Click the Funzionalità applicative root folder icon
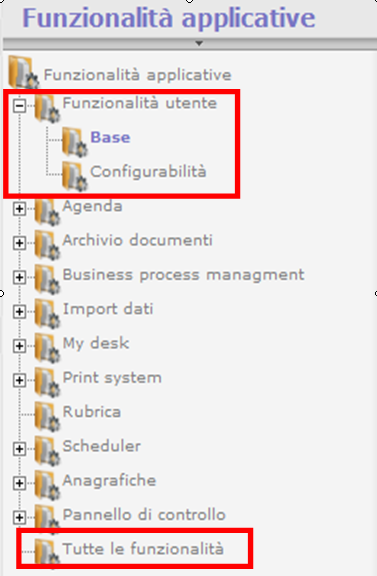Image resolution: width=377 pixels, height=576 pixels. point(23,72)
